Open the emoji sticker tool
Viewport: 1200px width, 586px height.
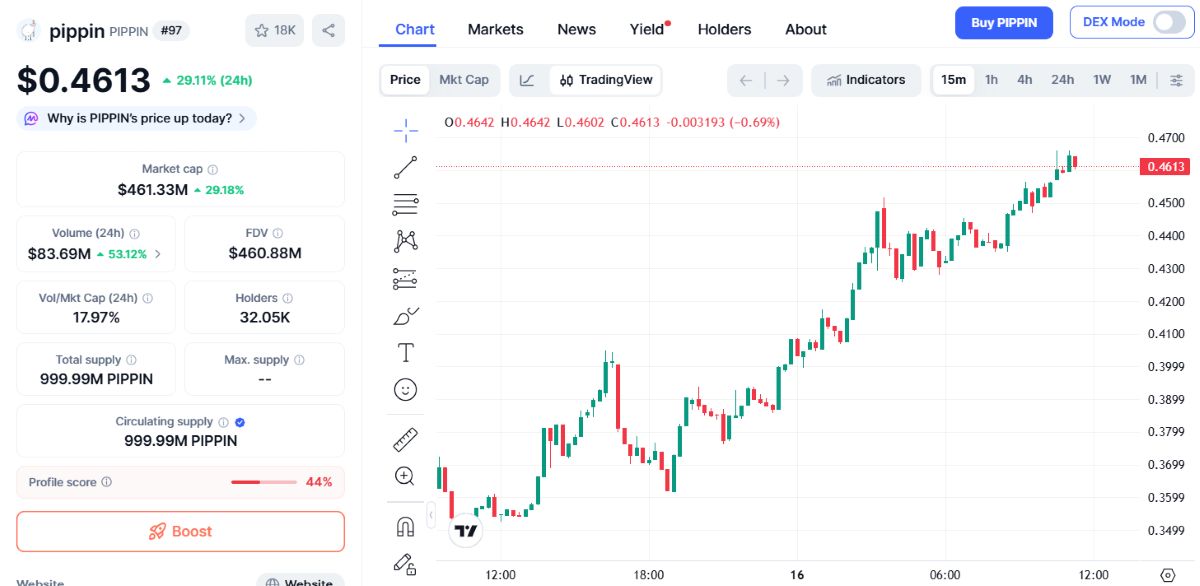pos(405,389)
